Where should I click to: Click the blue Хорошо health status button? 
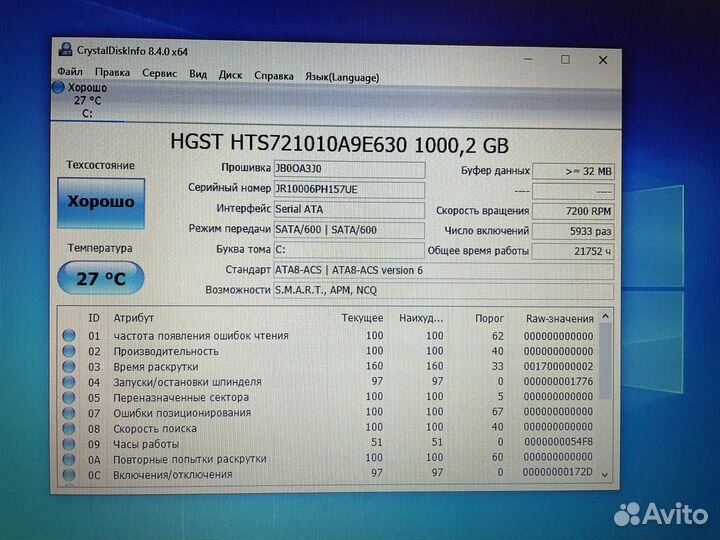101,203
